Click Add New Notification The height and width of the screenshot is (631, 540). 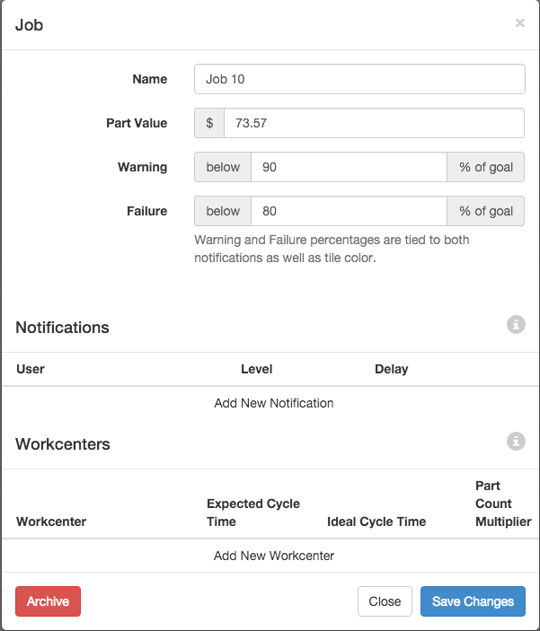pyautogui.click(x=274, y=403)
